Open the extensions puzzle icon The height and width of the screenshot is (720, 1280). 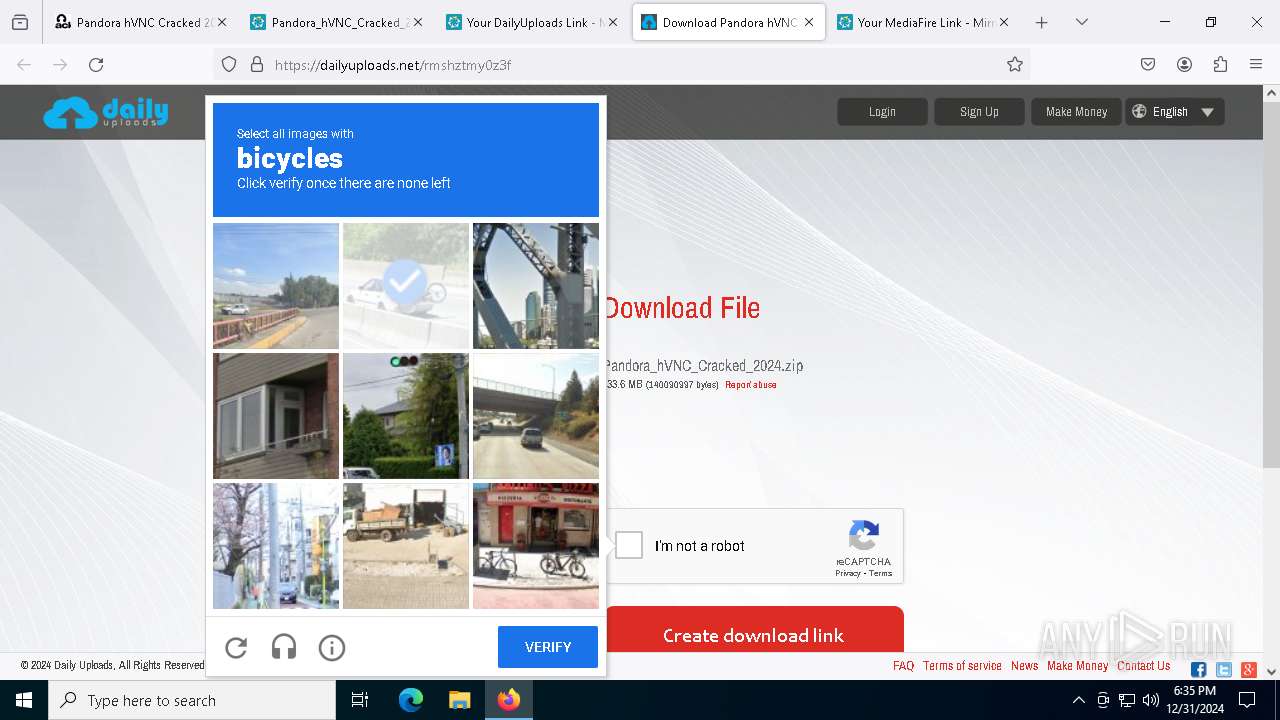click(1220, 64)
